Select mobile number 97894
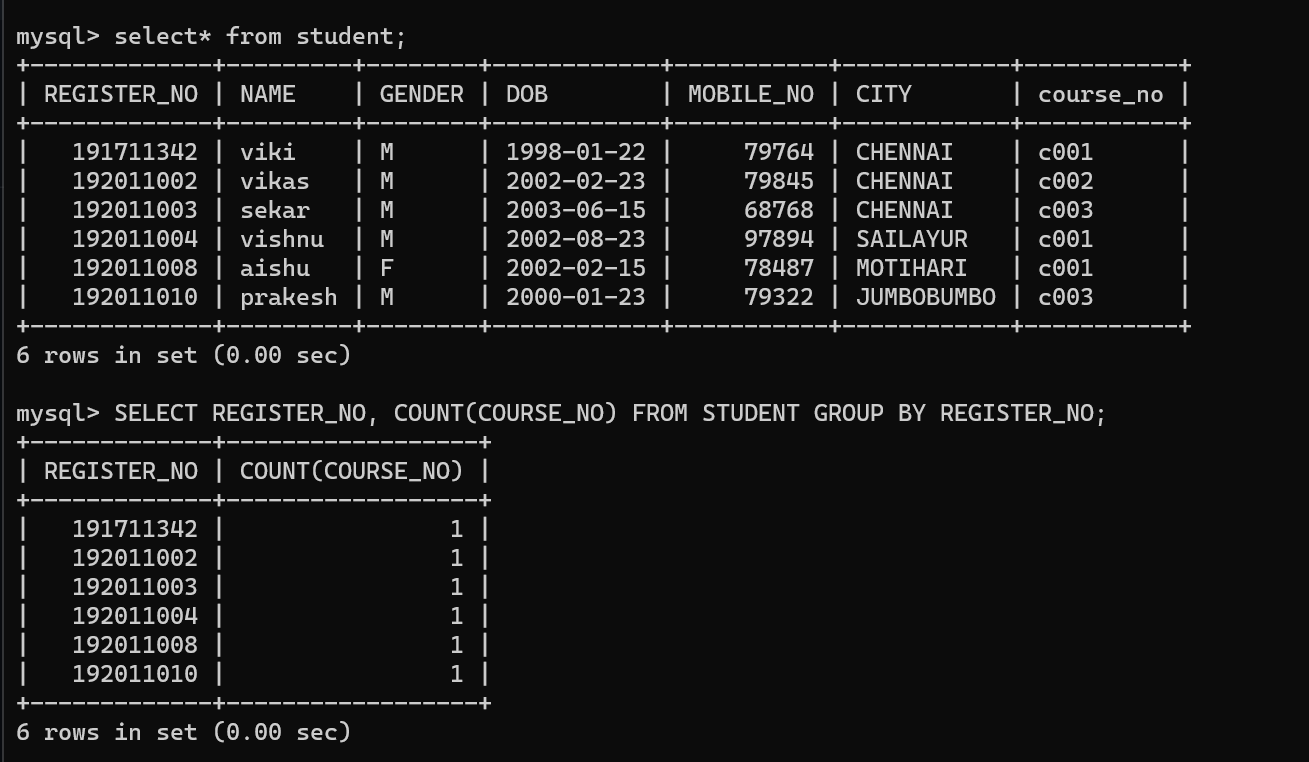Screen dimensions: 1309x762 (x=779, y=239)
